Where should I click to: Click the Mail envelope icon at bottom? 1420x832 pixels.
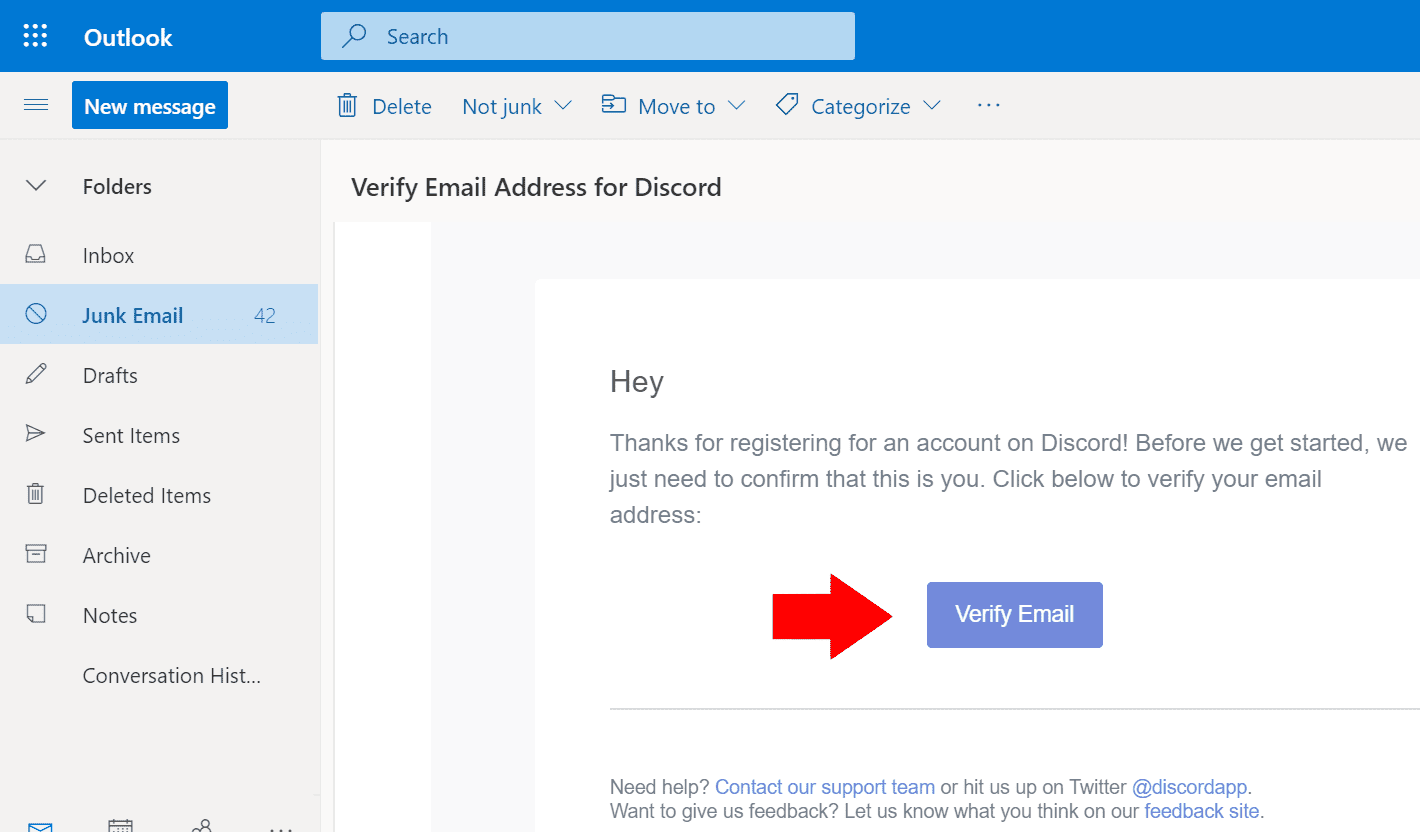40,826
